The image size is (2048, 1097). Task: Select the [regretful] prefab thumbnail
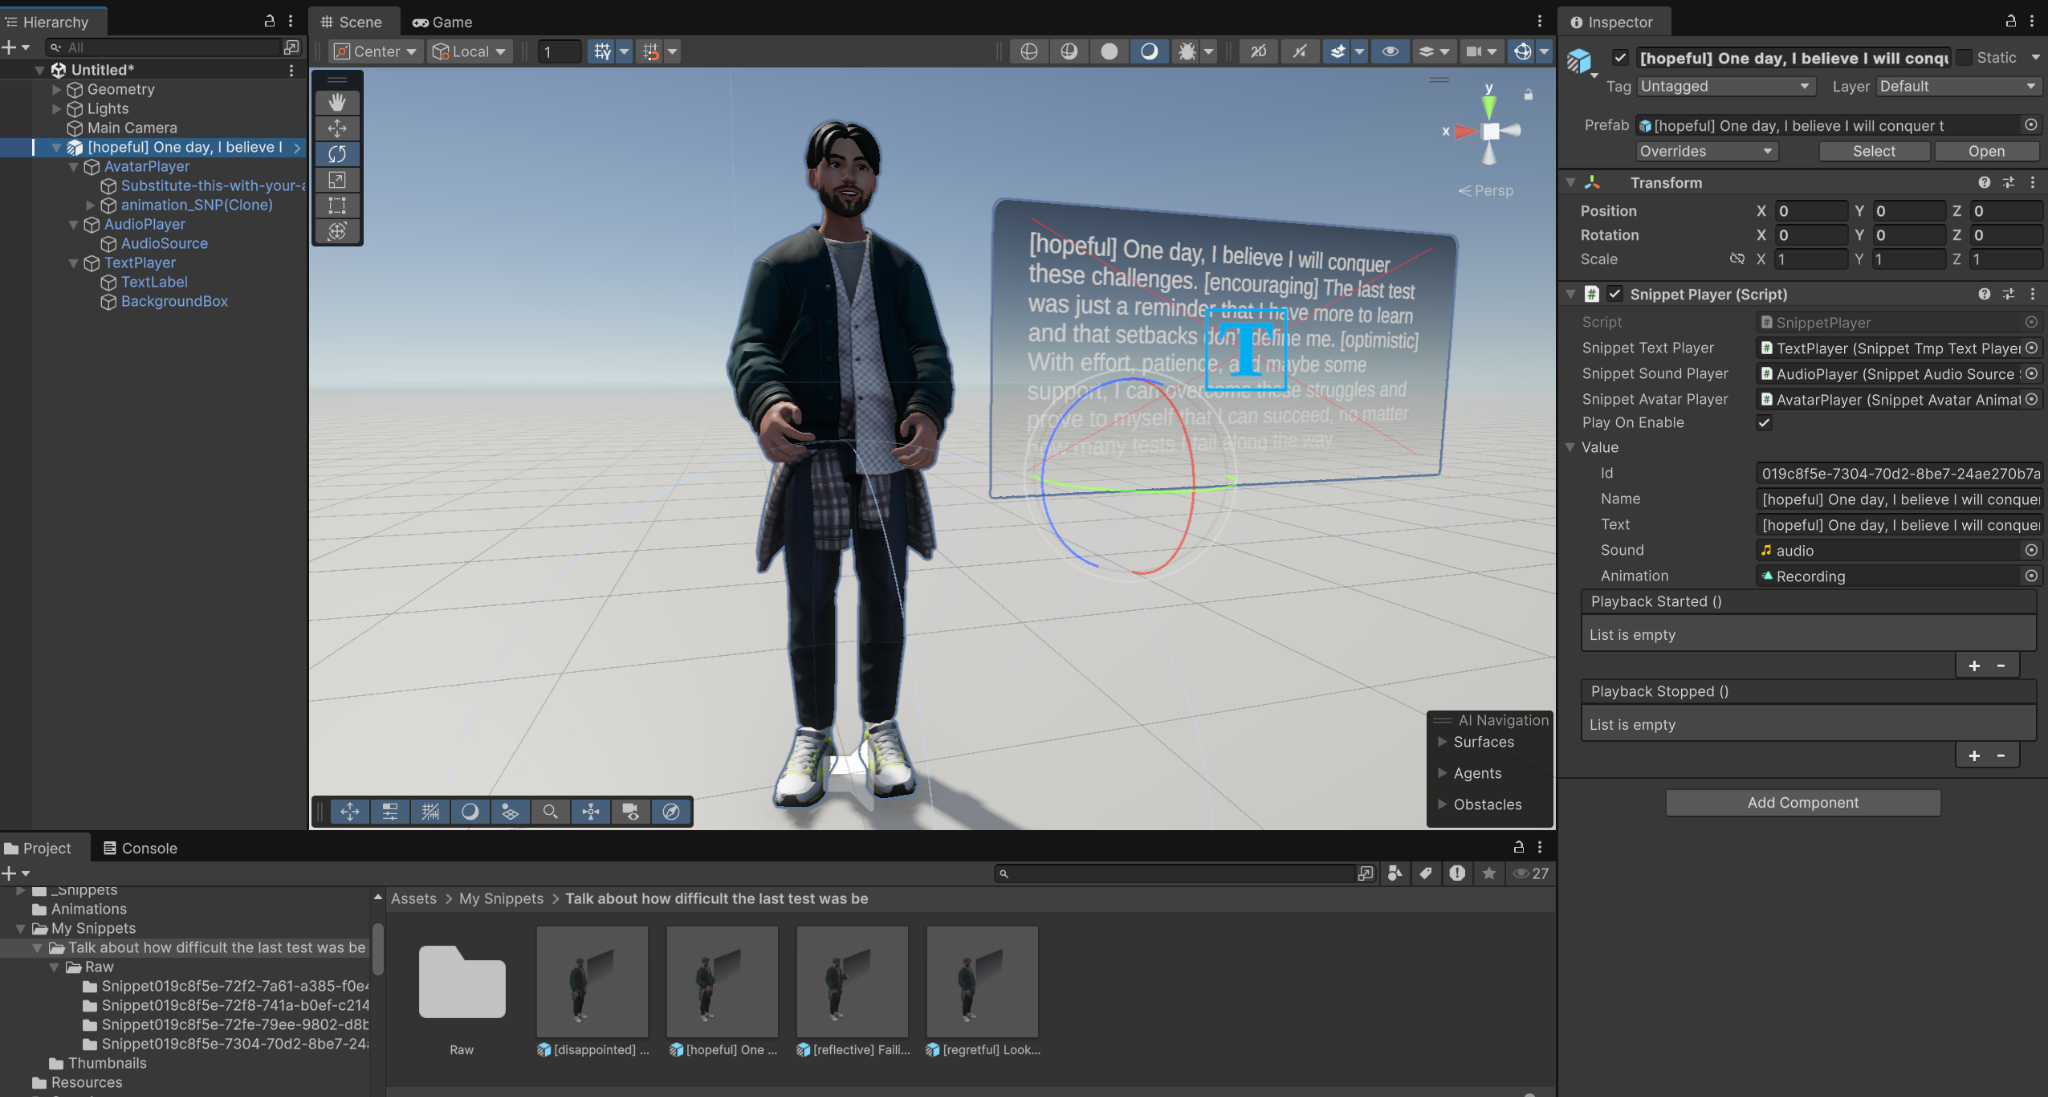[982, 981]
